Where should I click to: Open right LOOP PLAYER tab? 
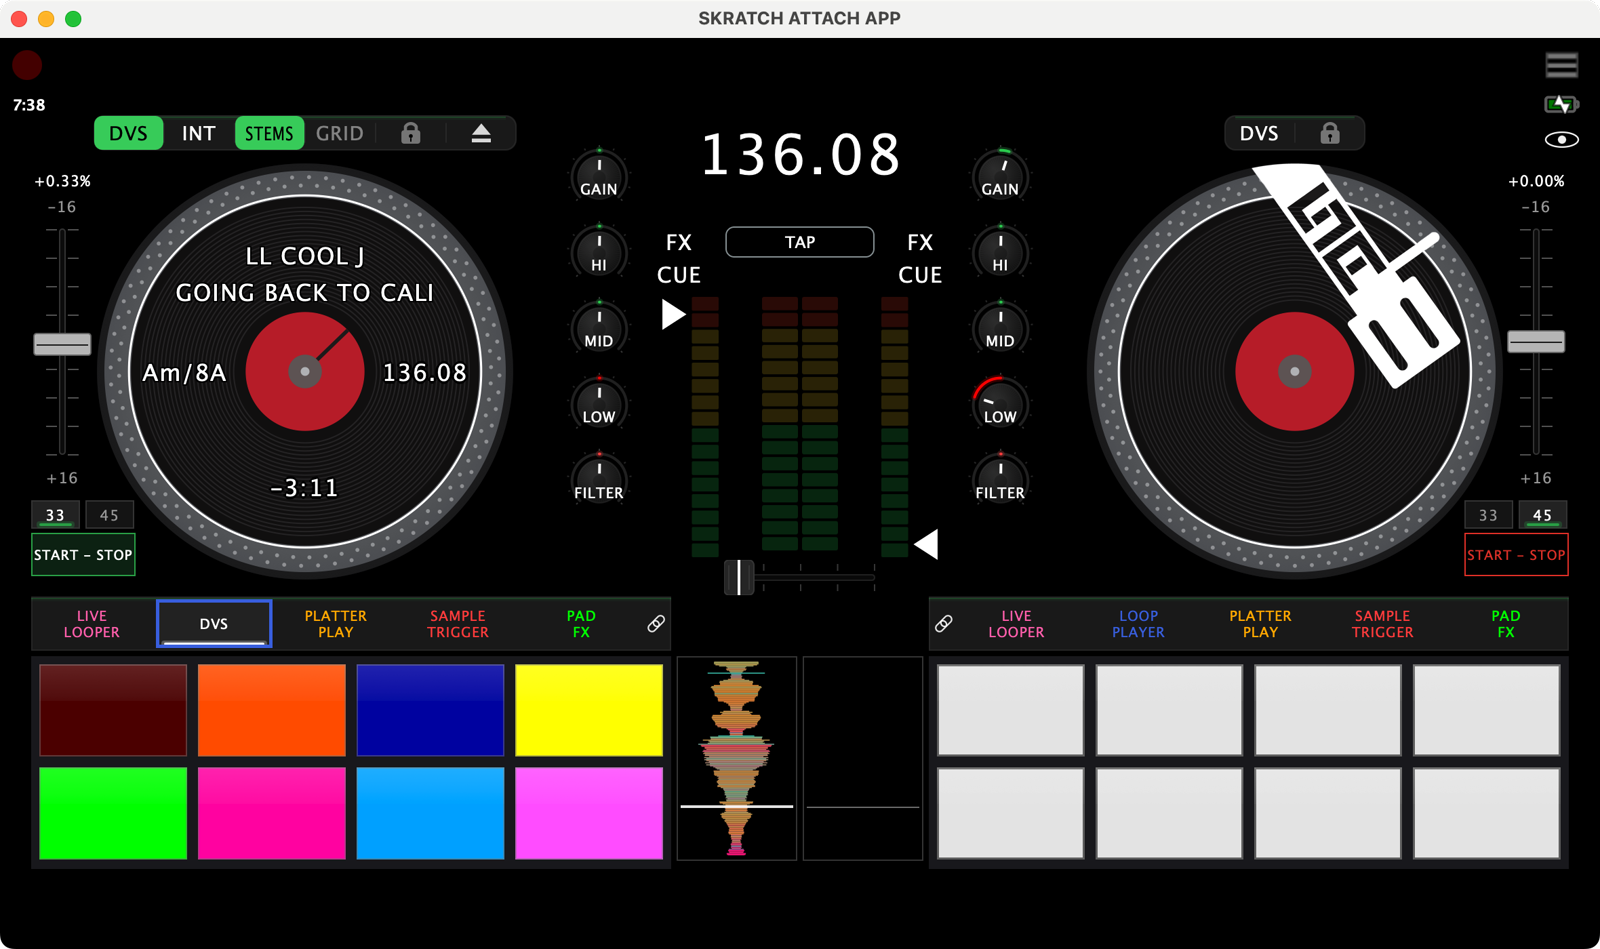point(1138,624)
